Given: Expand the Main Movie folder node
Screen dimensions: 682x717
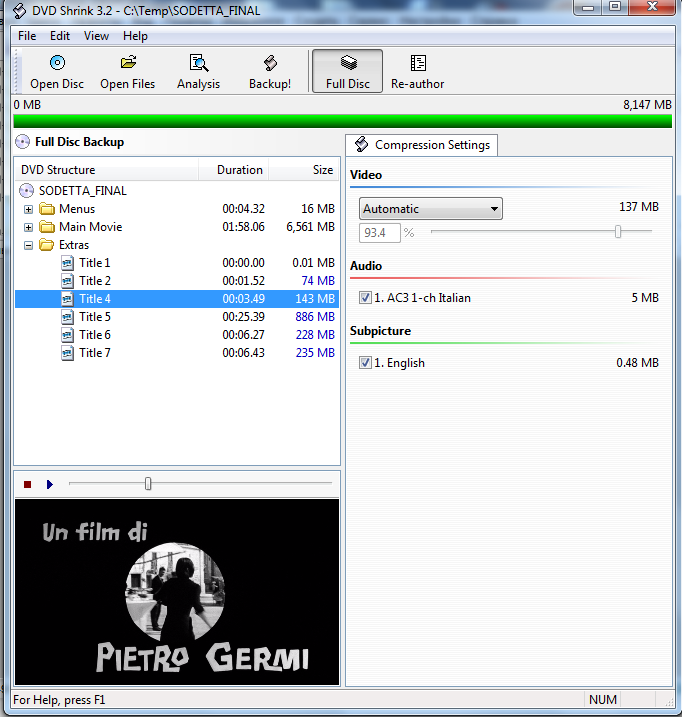Looking at the screenshot, I should 28,227.
